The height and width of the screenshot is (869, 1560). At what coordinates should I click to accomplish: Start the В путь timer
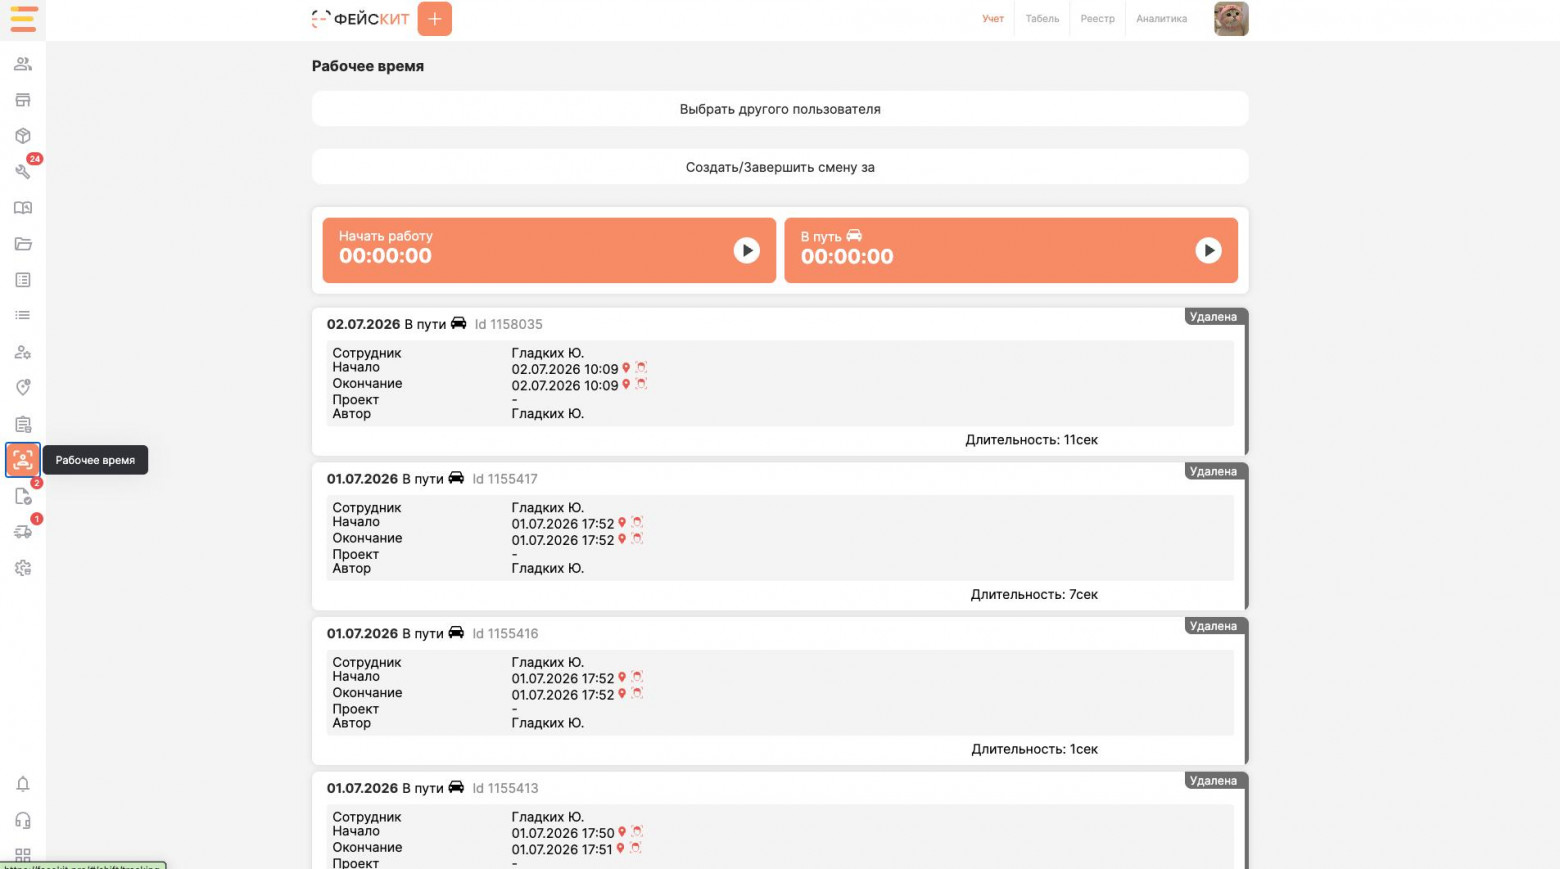pyautogui.click(x=1209, y=250)
